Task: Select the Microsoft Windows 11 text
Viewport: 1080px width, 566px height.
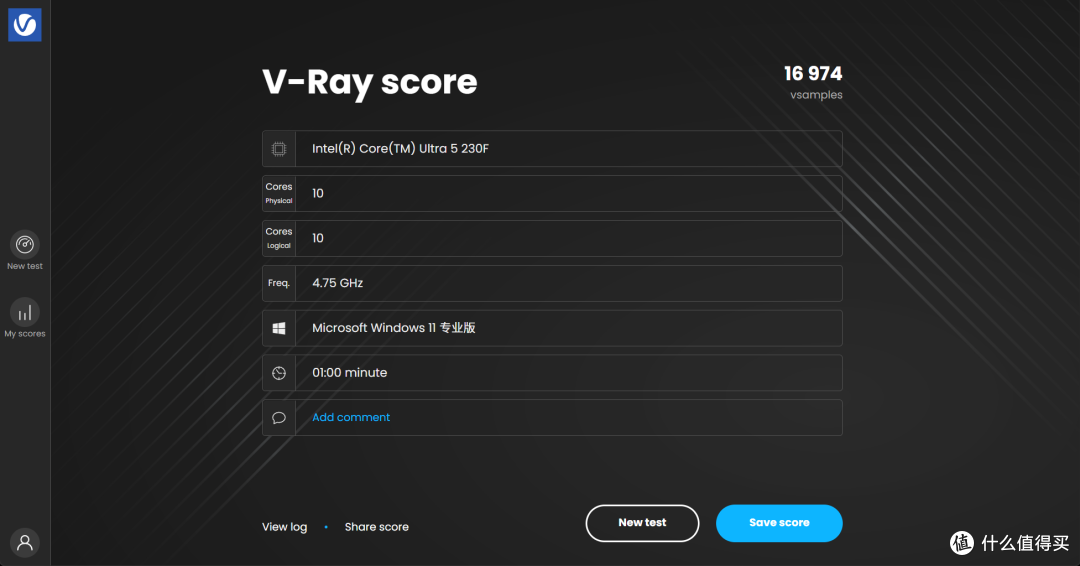Action: (x=394, y=328)
